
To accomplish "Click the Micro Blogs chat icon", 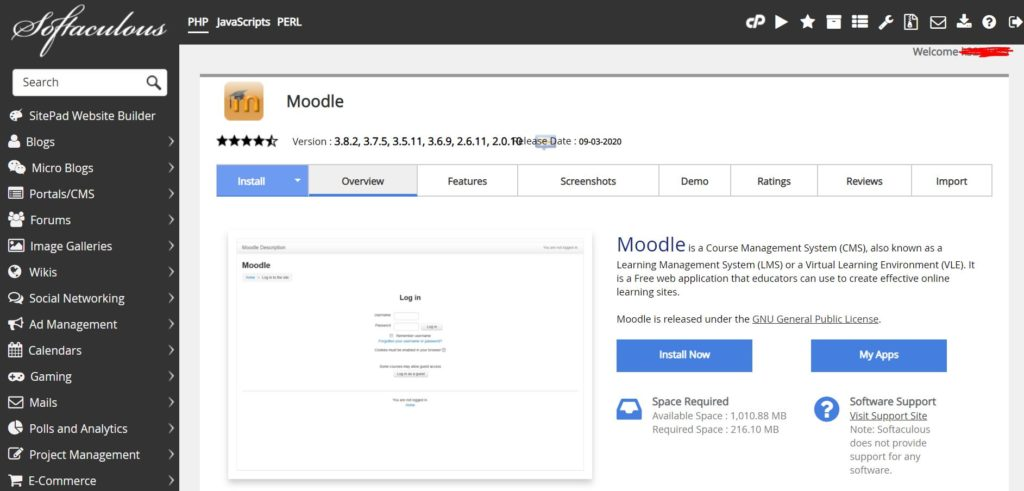I will click(x=17, y=167).
